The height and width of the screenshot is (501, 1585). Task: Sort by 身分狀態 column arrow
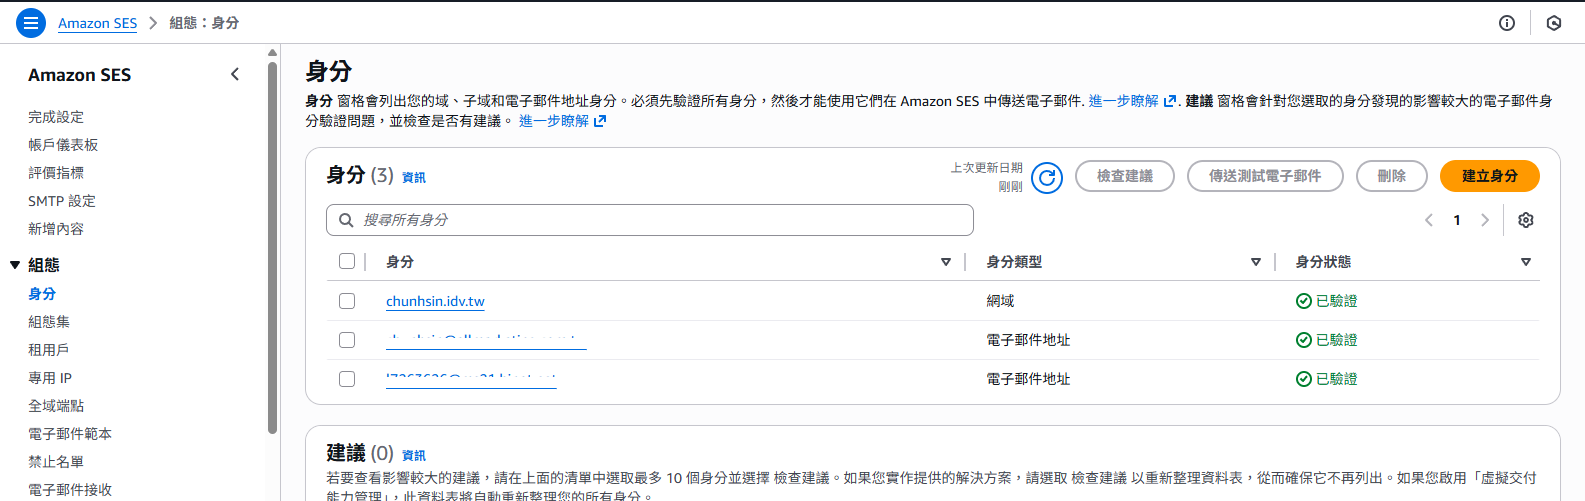click(x=1526, y=262)
